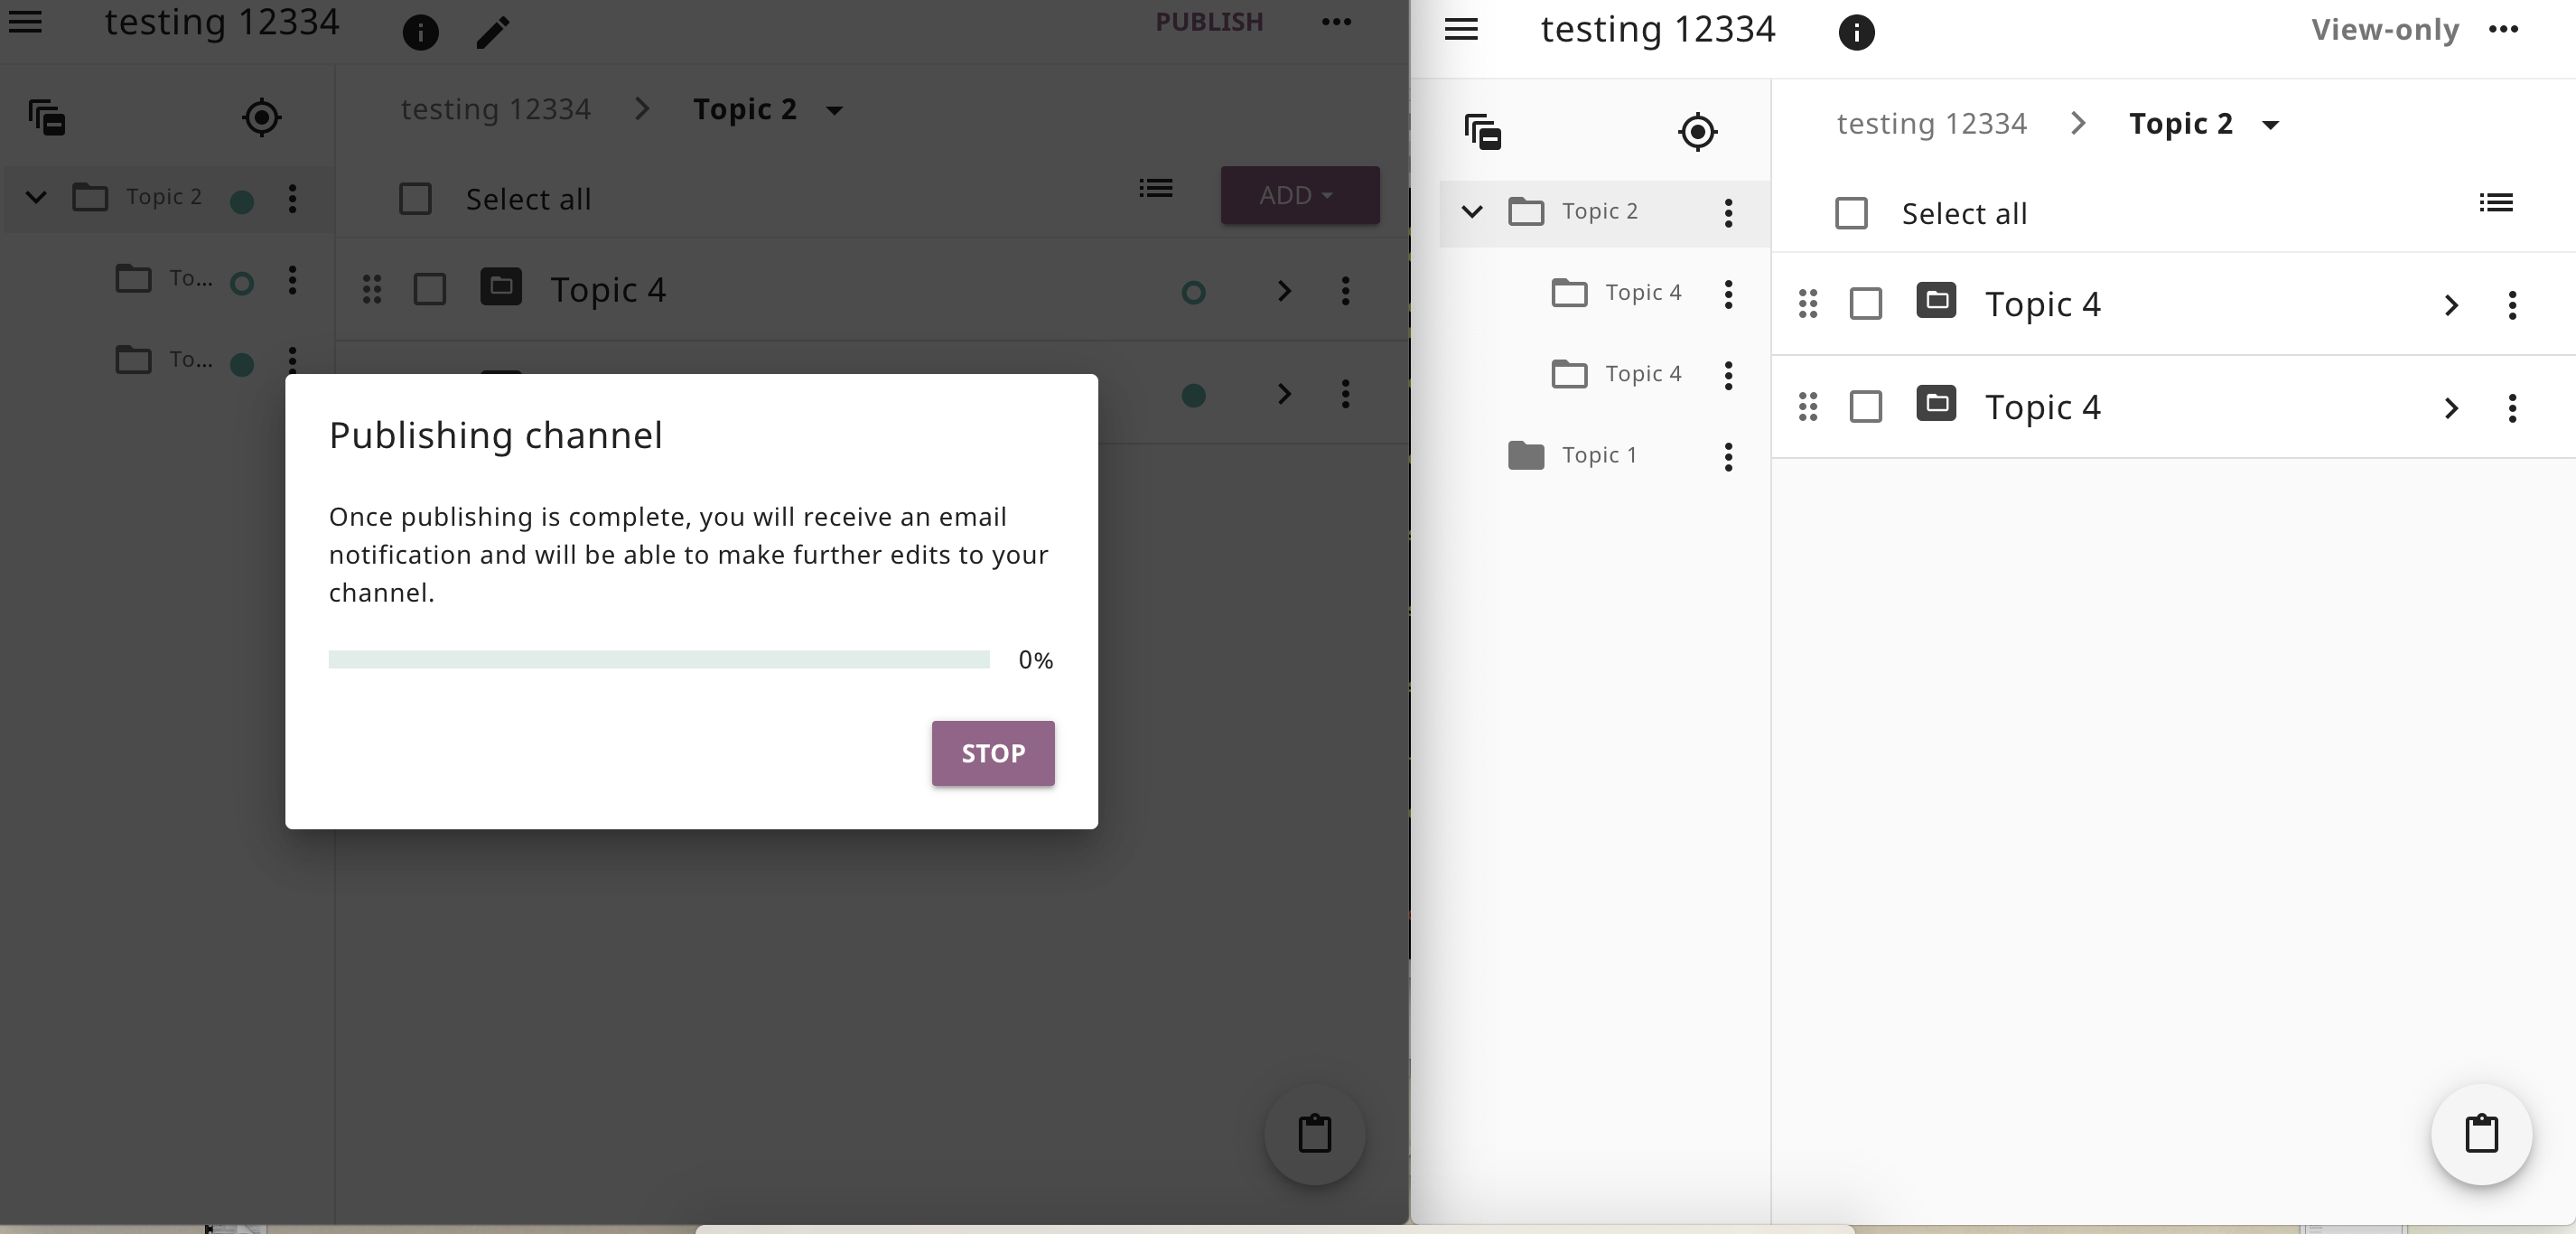The height and width of the screenshot is (1234, 2576).
Task: Open the first Topic 4 folder via chevron
Action: pyautogui.click(x=2450, y=305)
